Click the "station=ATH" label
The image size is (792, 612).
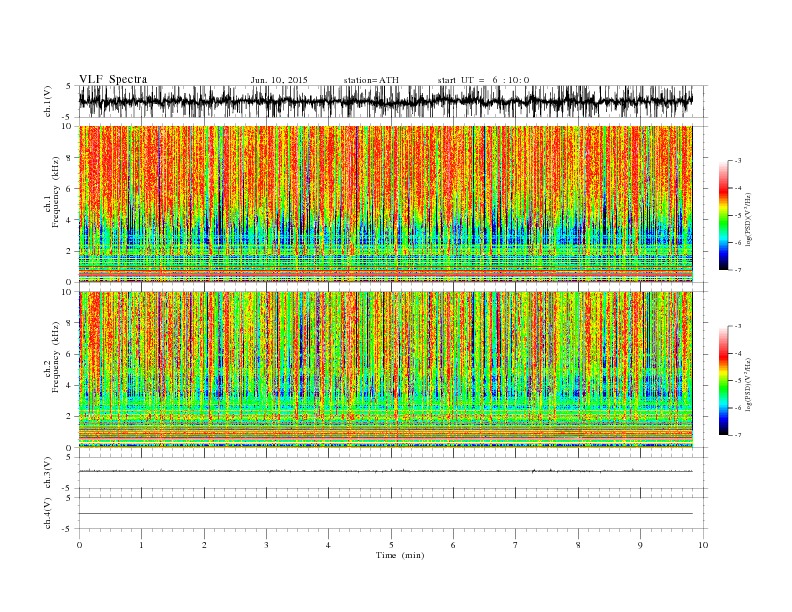point(371,80)
